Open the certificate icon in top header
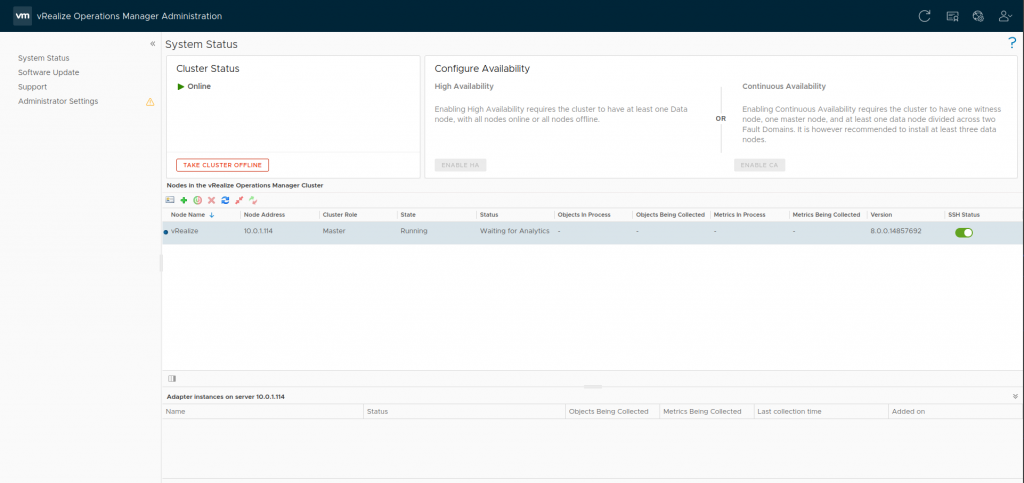Screen dimensions: 1024x483 click(952, 16)
